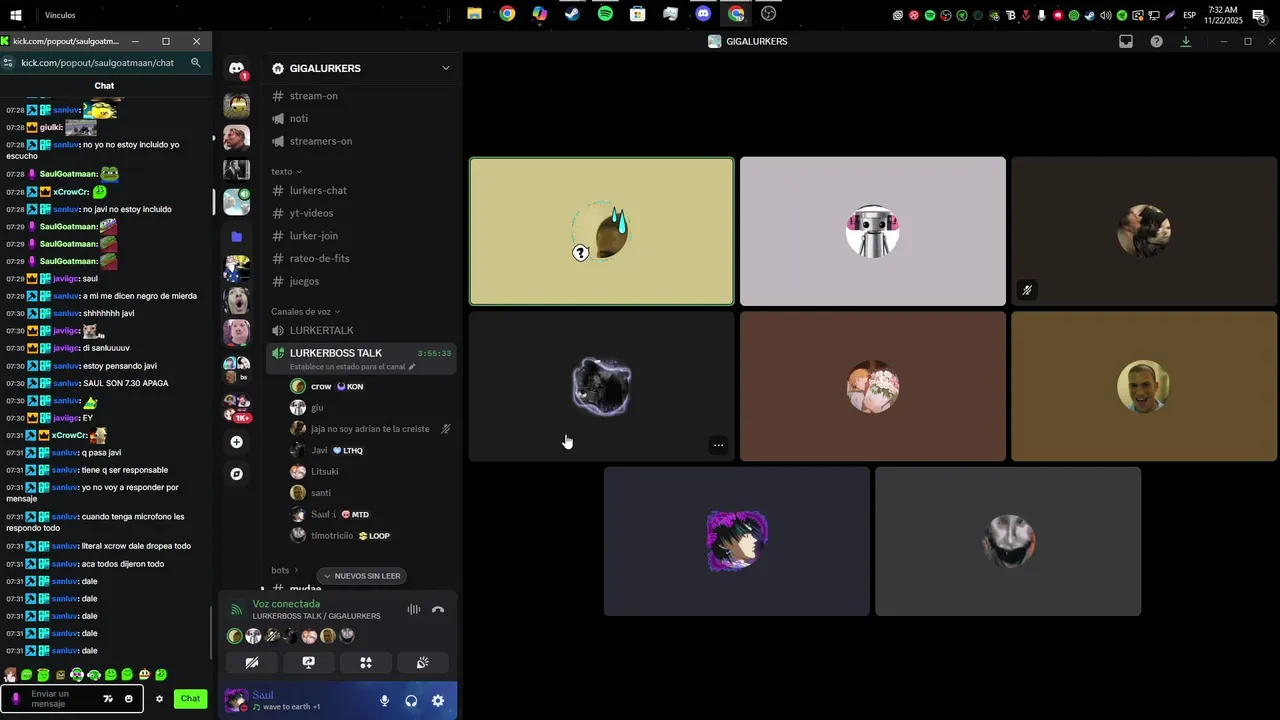1280x720 pixels.
Task: Click the smiling man avatar video tile
Action: [x=1144, y=386]
